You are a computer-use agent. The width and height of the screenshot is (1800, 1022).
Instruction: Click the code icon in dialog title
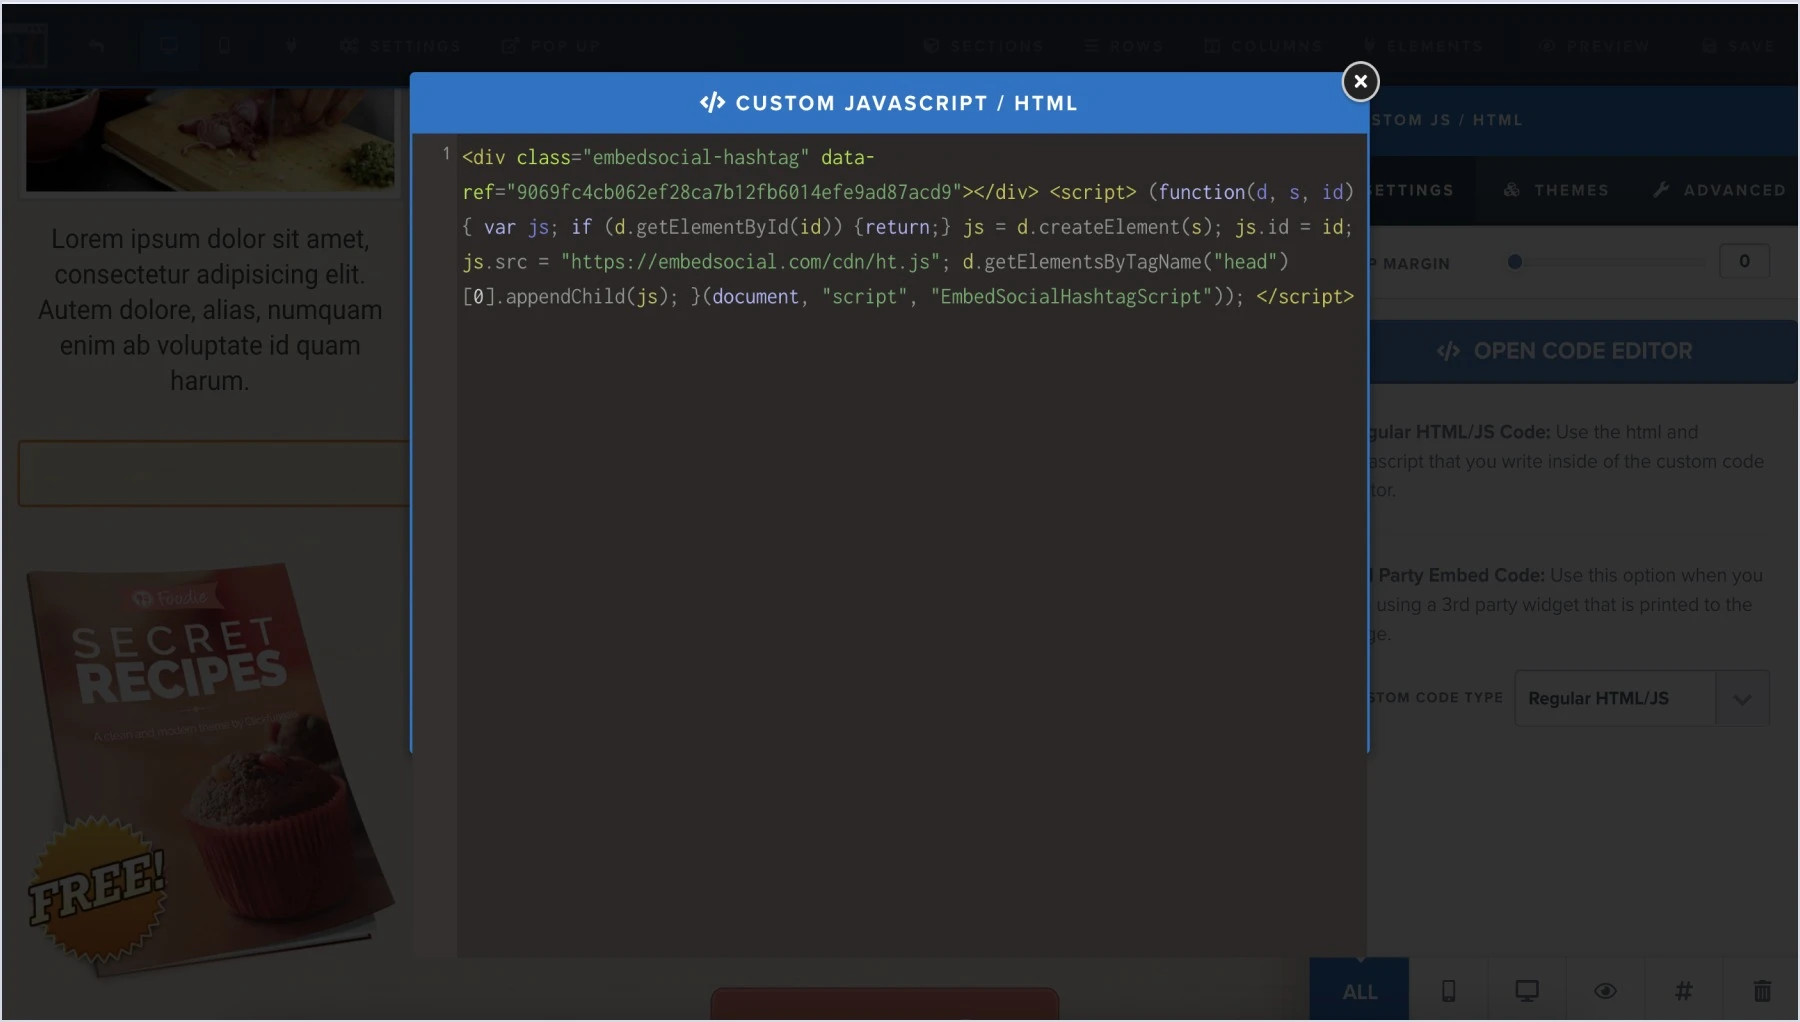tap(712, 103)
